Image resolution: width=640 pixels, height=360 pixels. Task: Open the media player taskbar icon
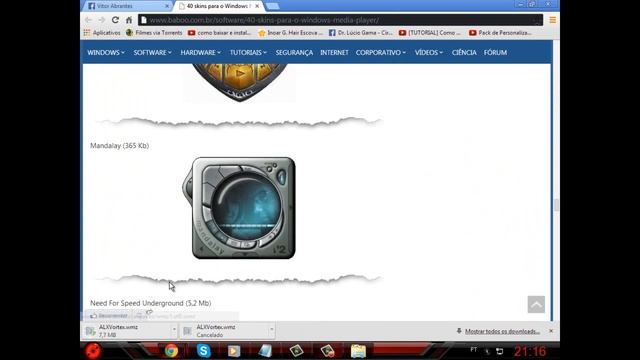[234, 351]
